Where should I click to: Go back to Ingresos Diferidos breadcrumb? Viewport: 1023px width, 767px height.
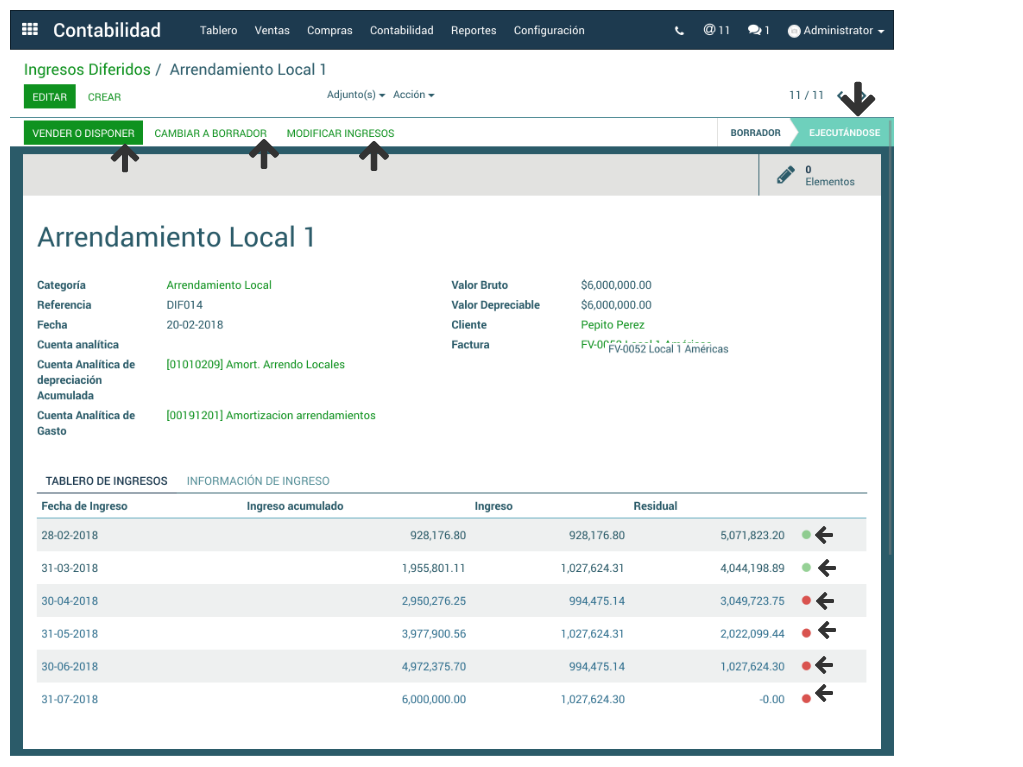coord(87,70)
